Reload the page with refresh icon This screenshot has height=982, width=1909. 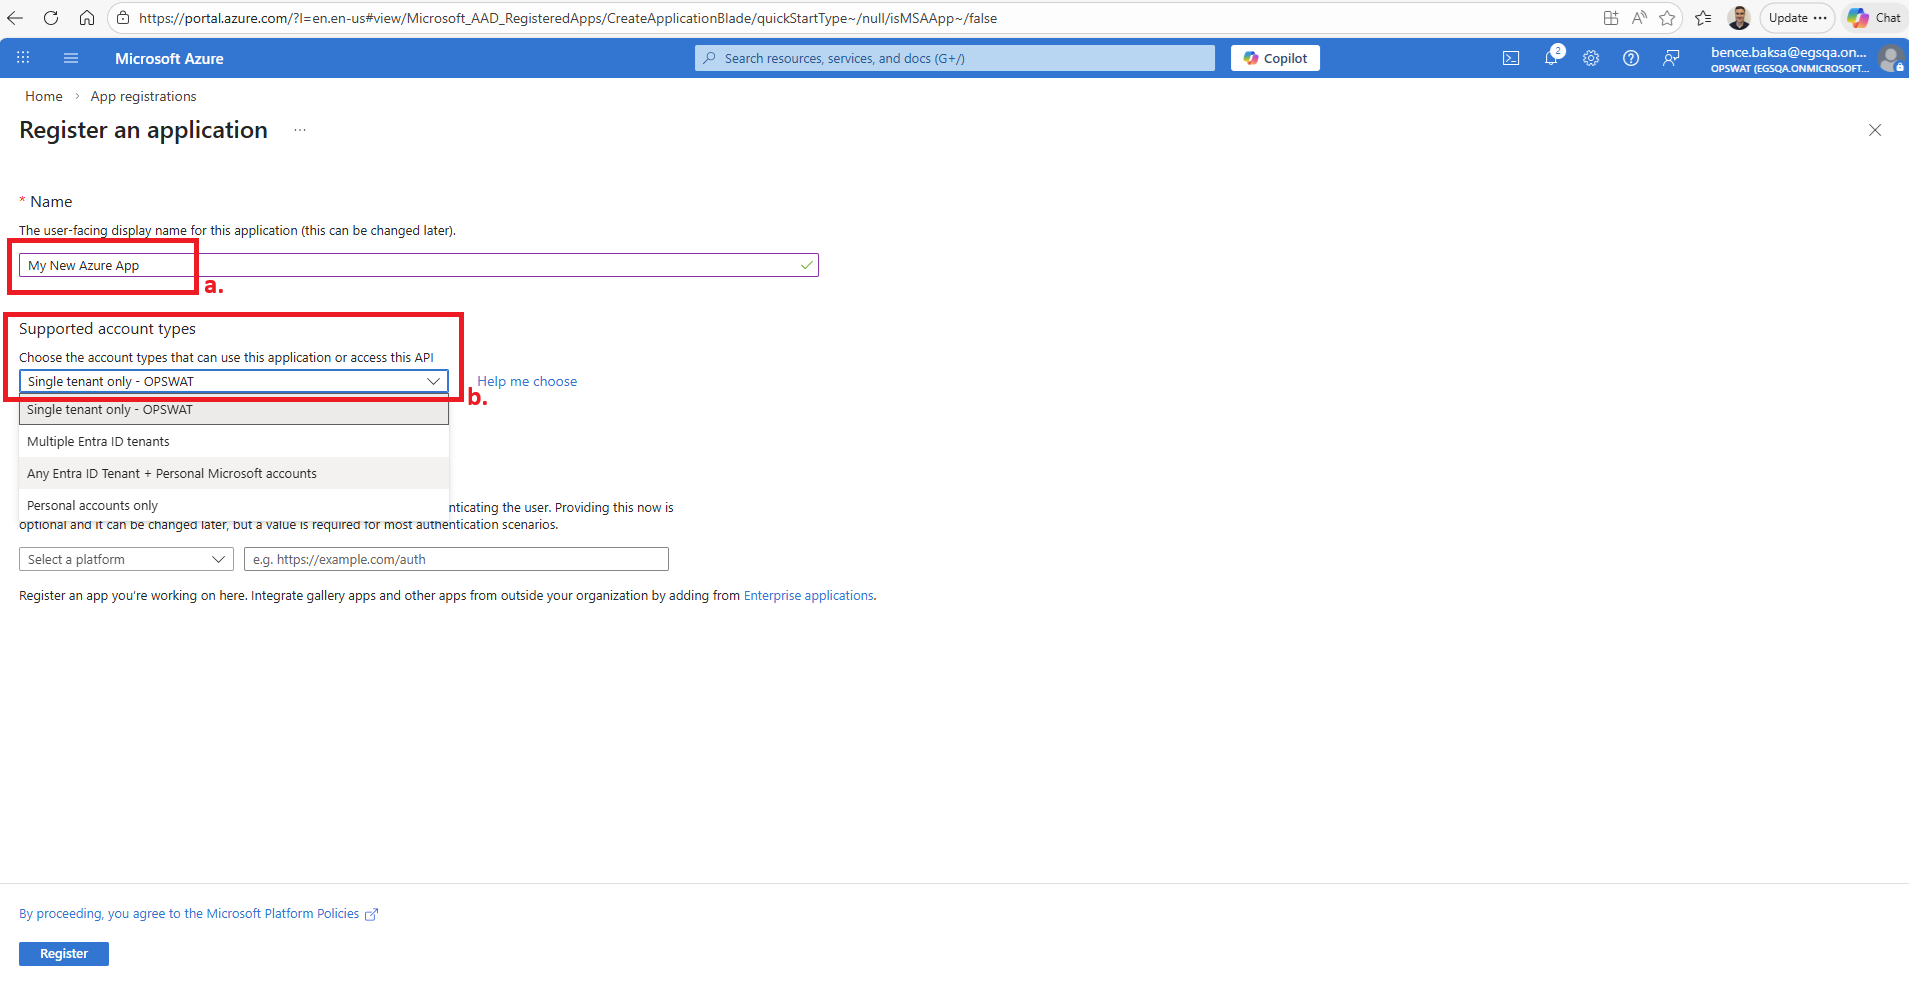click(x=51, y=18)
